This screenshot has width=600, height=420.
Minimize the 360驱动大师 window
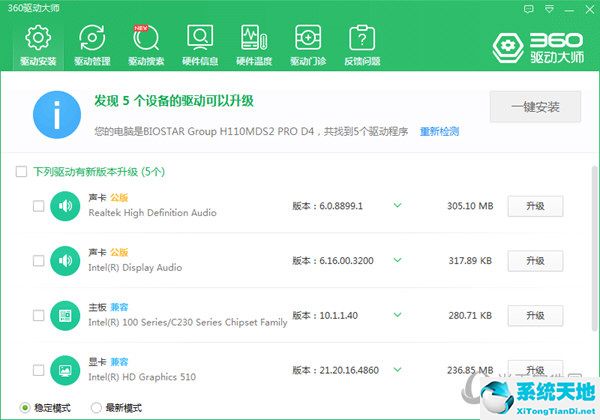[x=569, y=10]
